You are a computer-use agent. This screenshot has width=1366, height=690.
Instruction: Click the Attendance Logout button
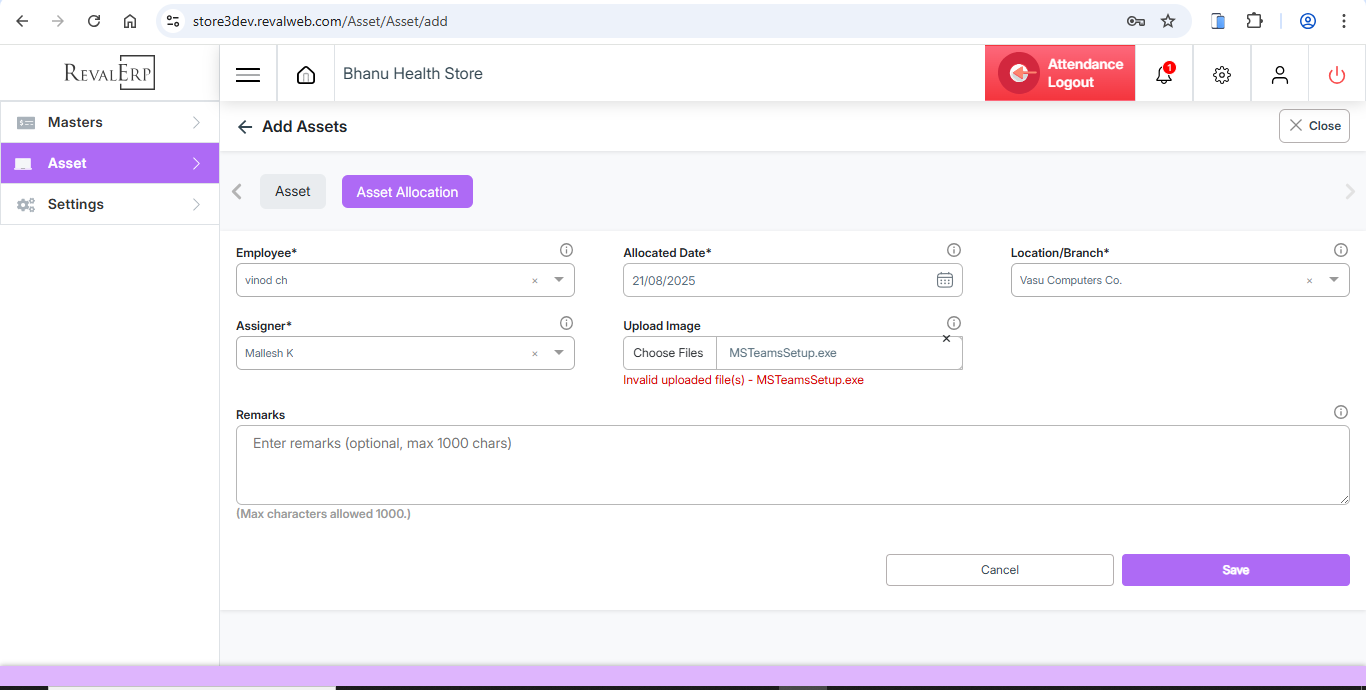[1060, 73]
